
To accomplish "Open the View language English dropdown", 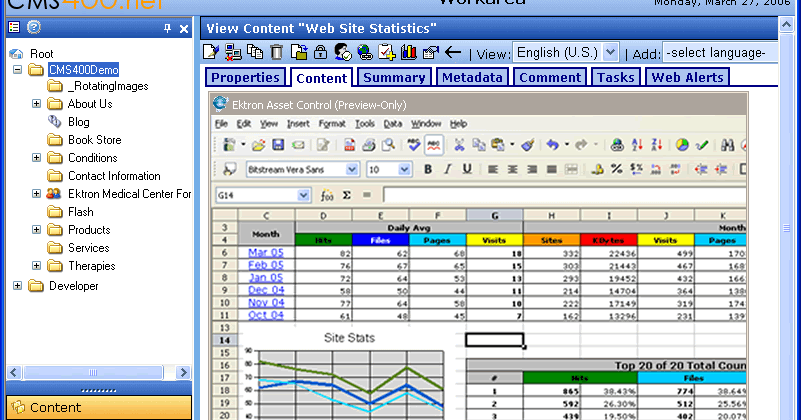I will pos(610,52).
